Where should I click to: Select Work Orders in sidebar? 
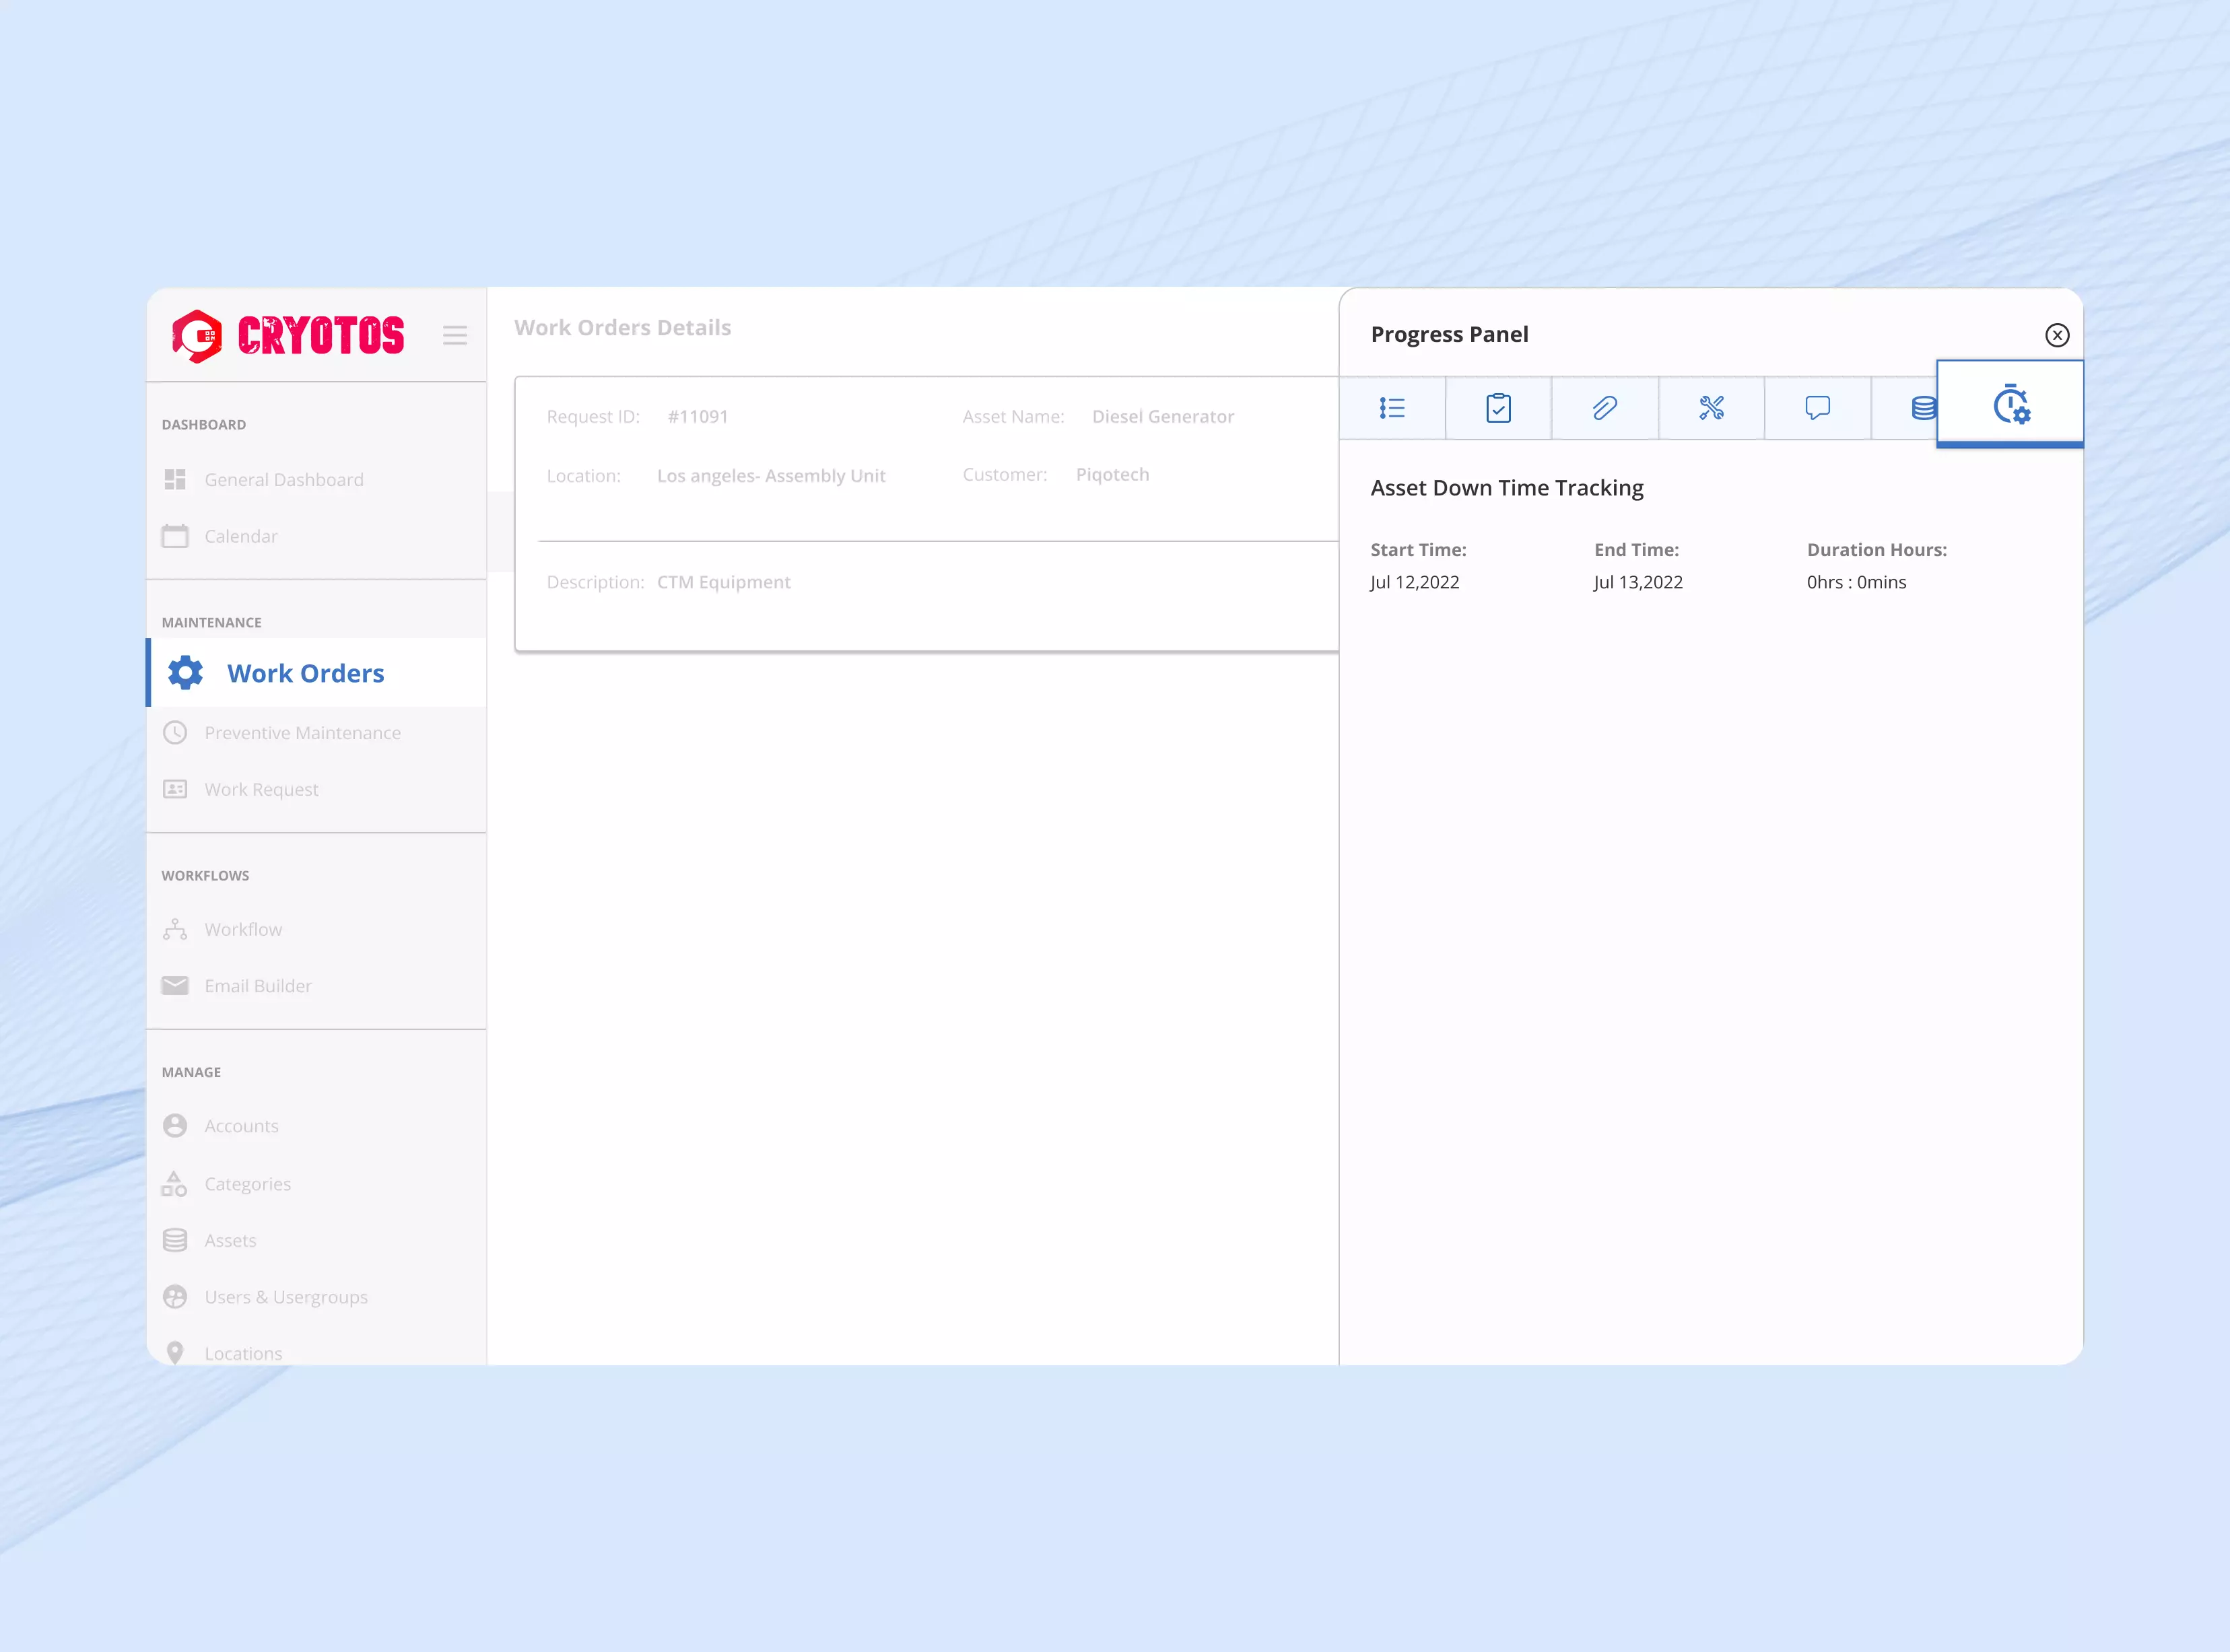305,673
